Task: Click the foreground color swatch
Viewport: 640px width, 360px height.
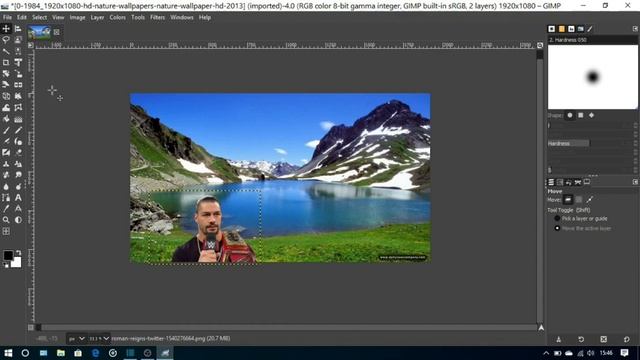Action: [8, 256]
